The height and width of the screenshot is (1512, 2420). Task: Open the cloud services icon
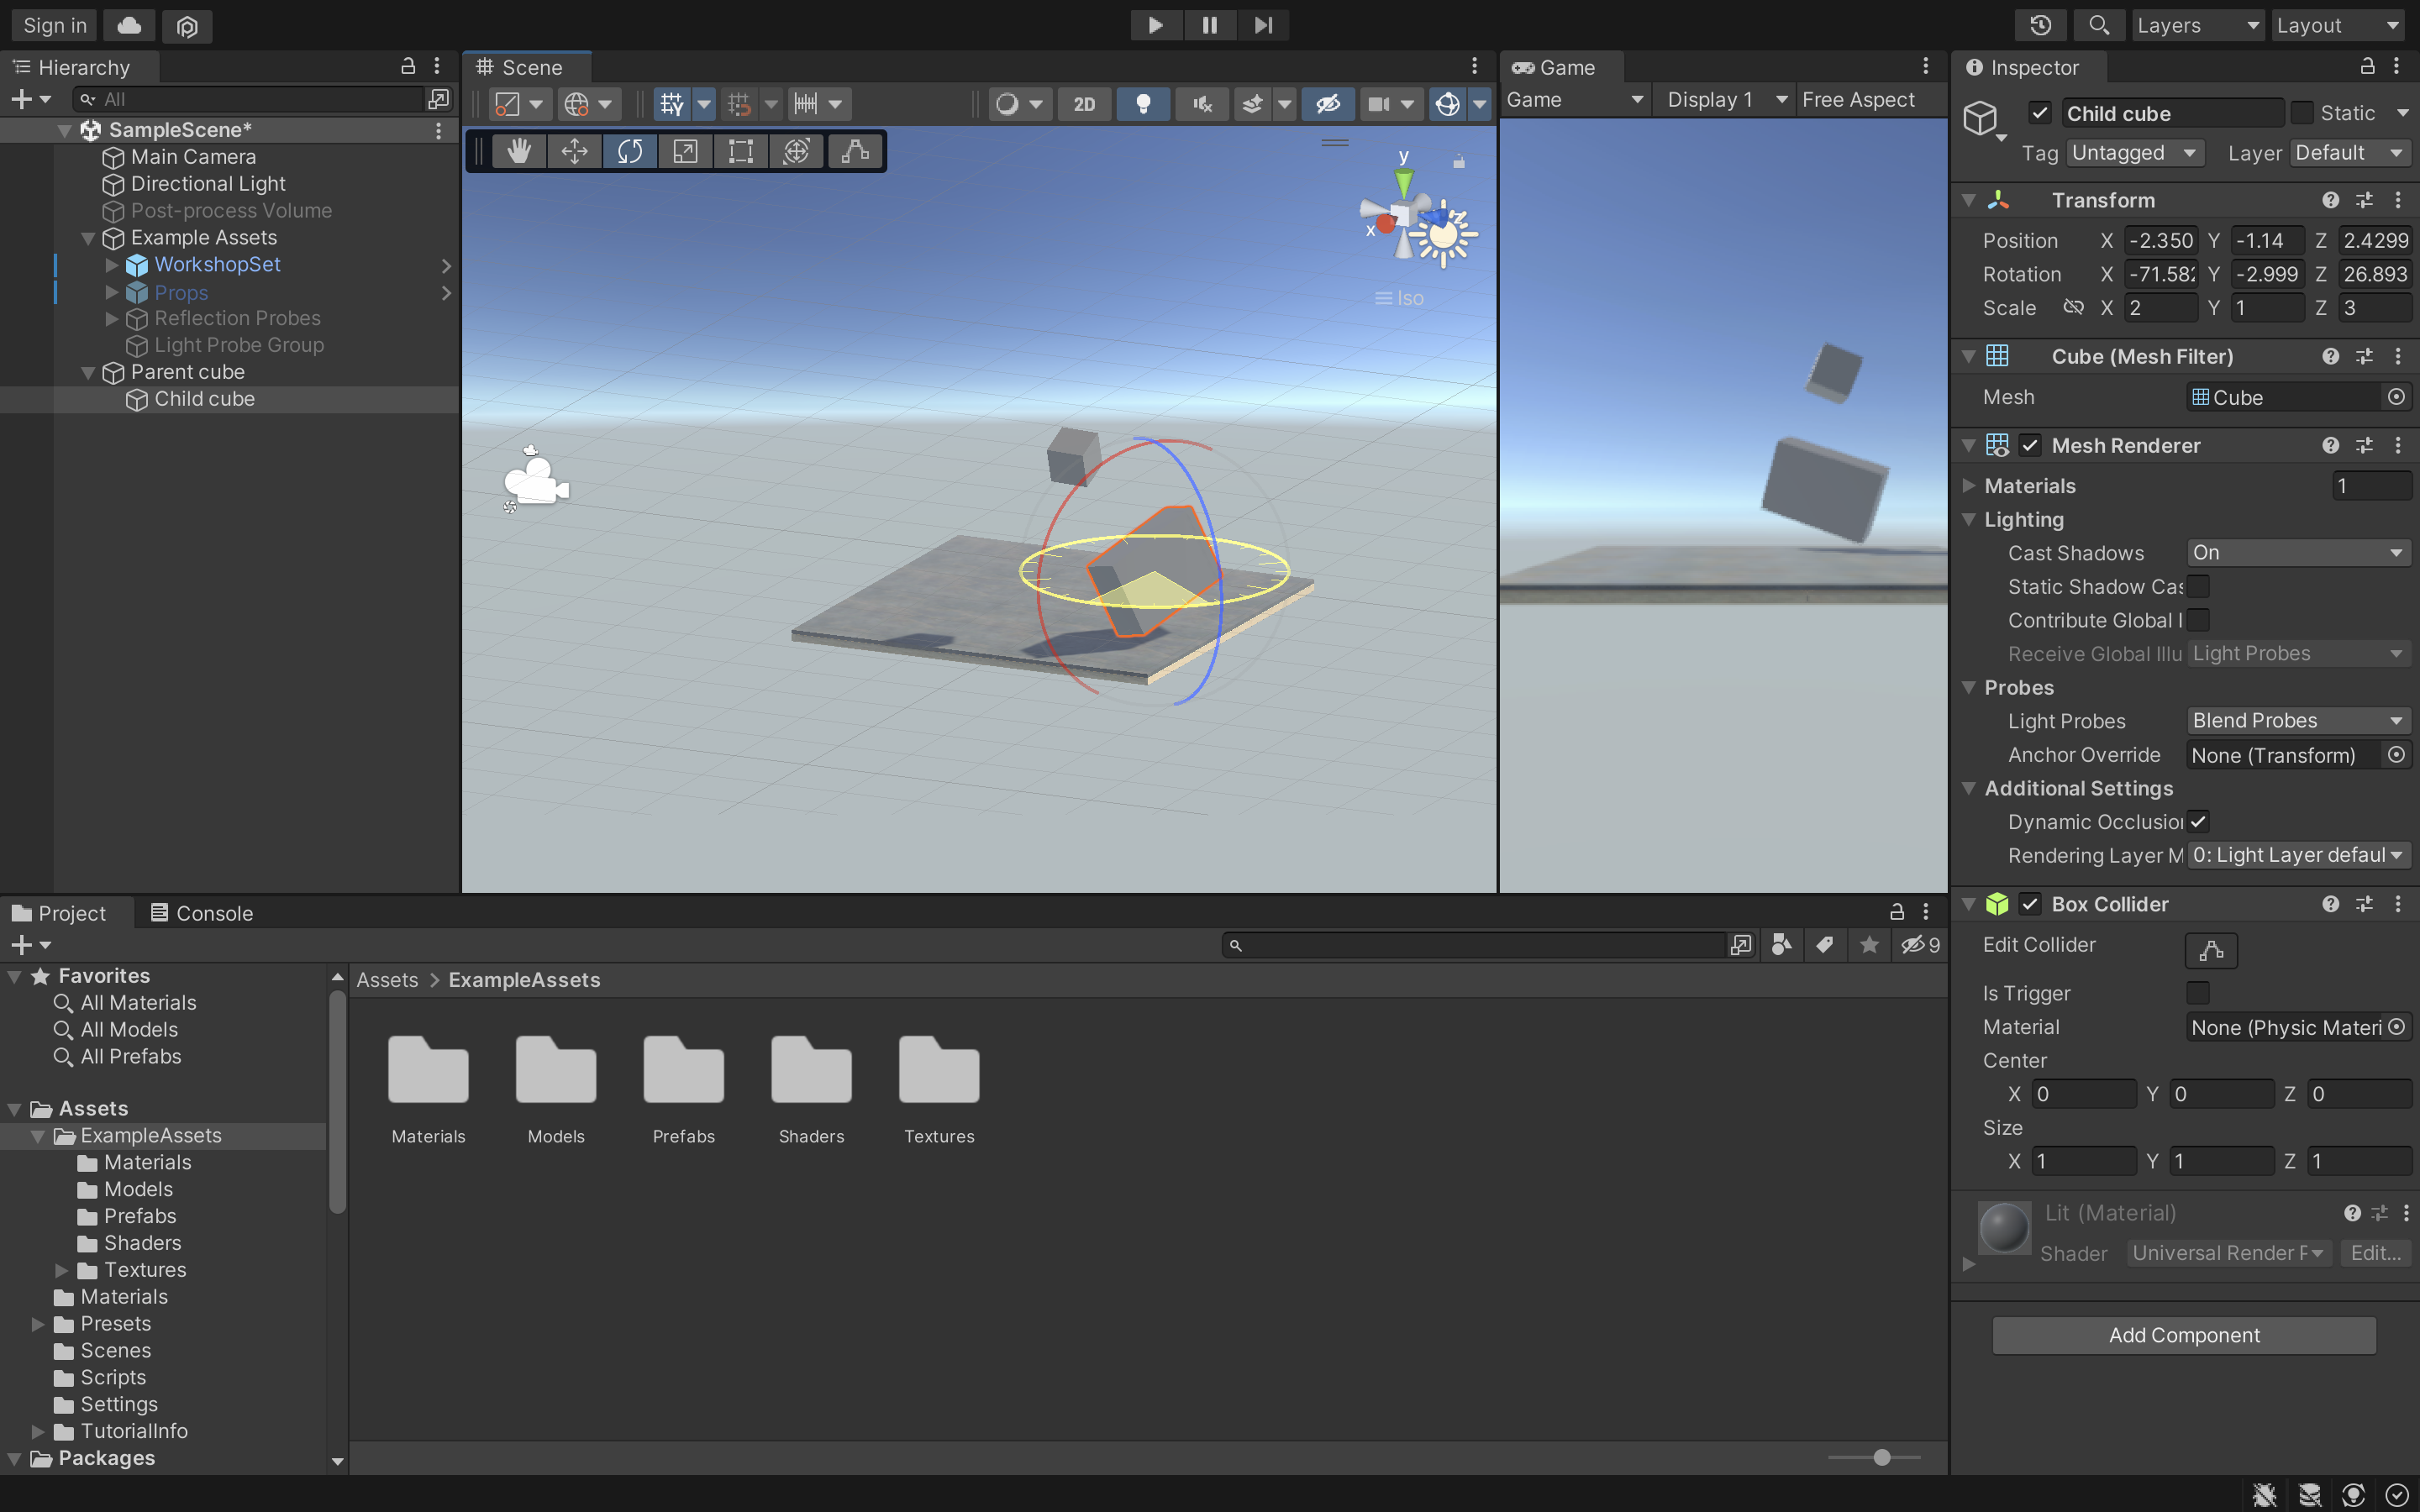pos(129,25)
